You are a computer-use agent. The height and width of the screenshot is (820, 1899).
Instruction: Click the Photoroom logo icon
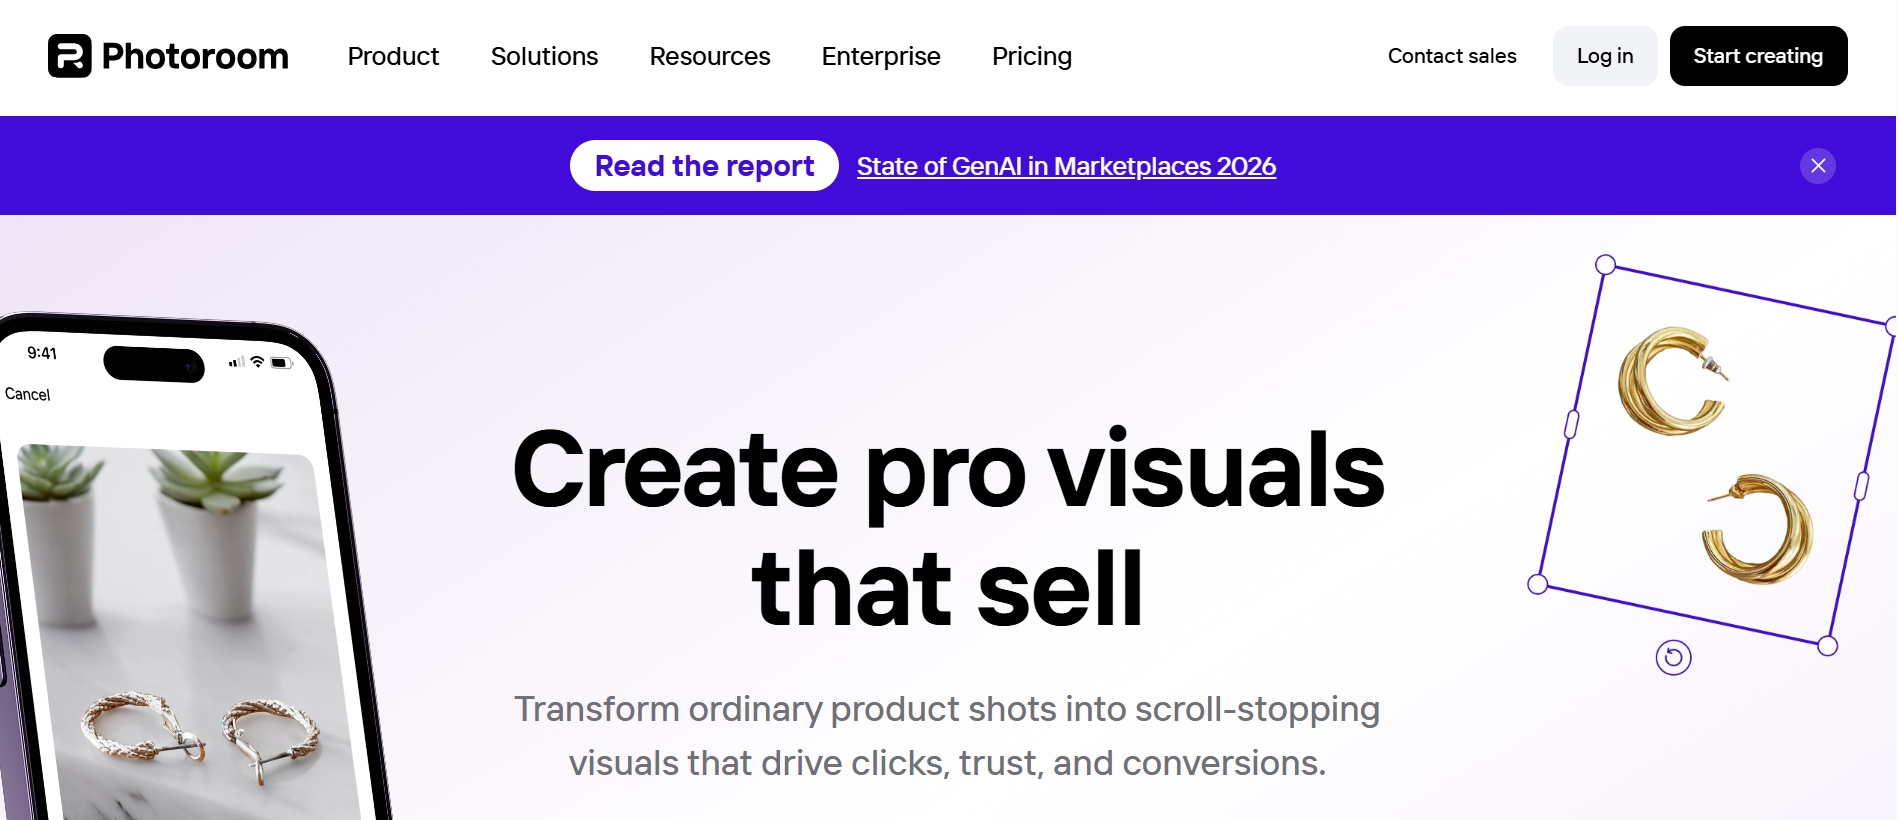coord(70,56)
